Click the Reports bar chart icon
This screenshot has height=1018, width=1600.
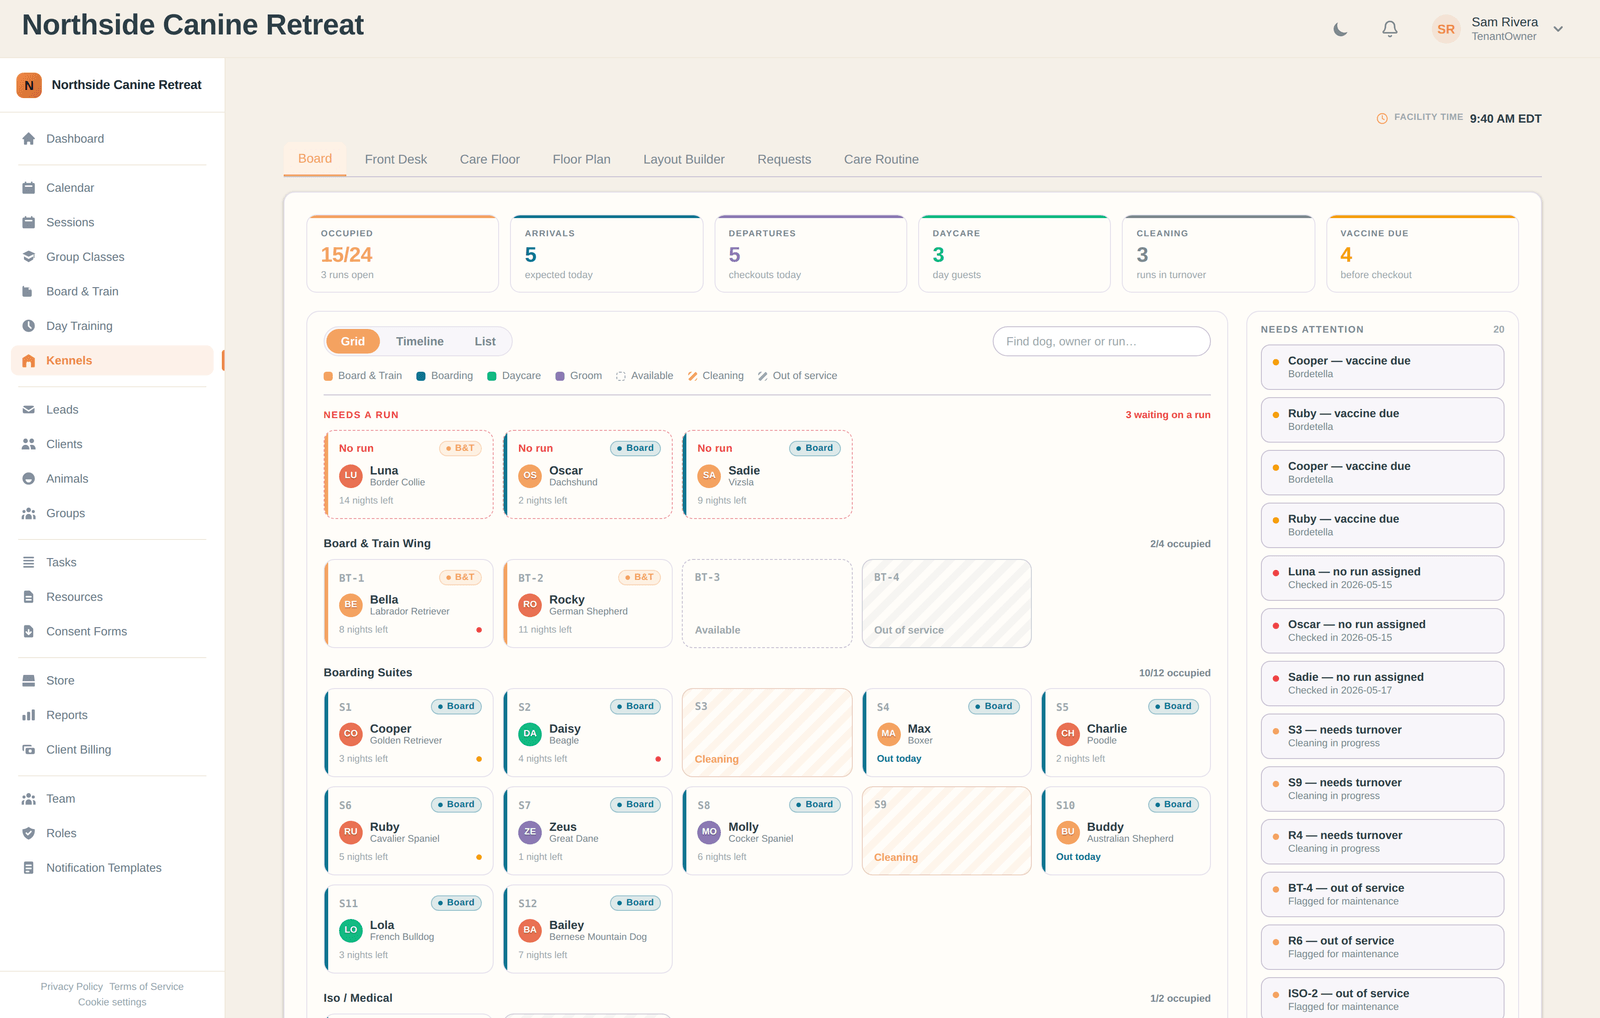(x=28, y=715)
